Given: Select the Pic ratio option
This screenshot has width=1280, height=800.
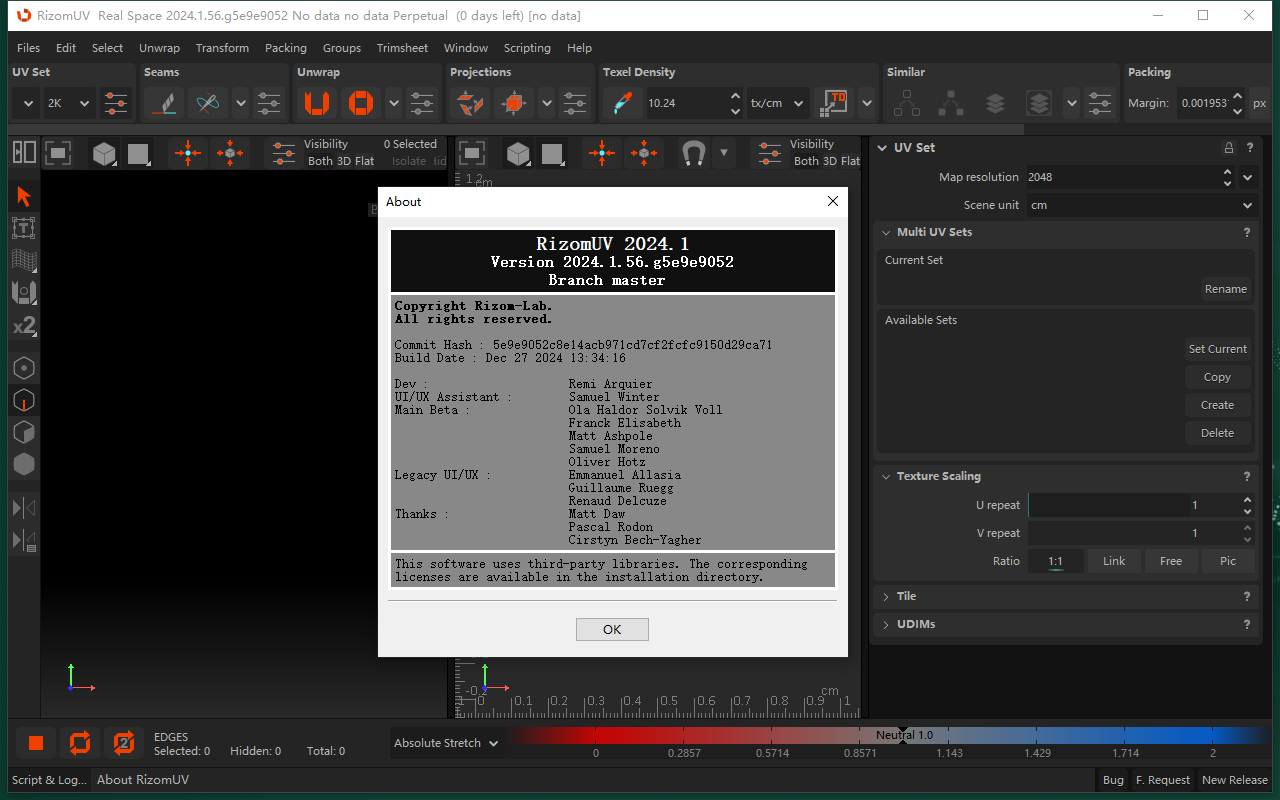Looking at the screenshot, I should point(1228,561).
